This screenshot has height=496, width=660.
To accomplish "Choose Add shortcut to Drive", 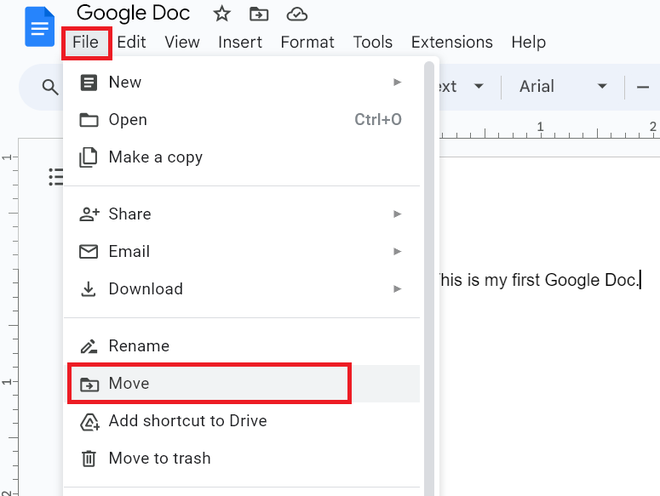I will pos(243,421).
